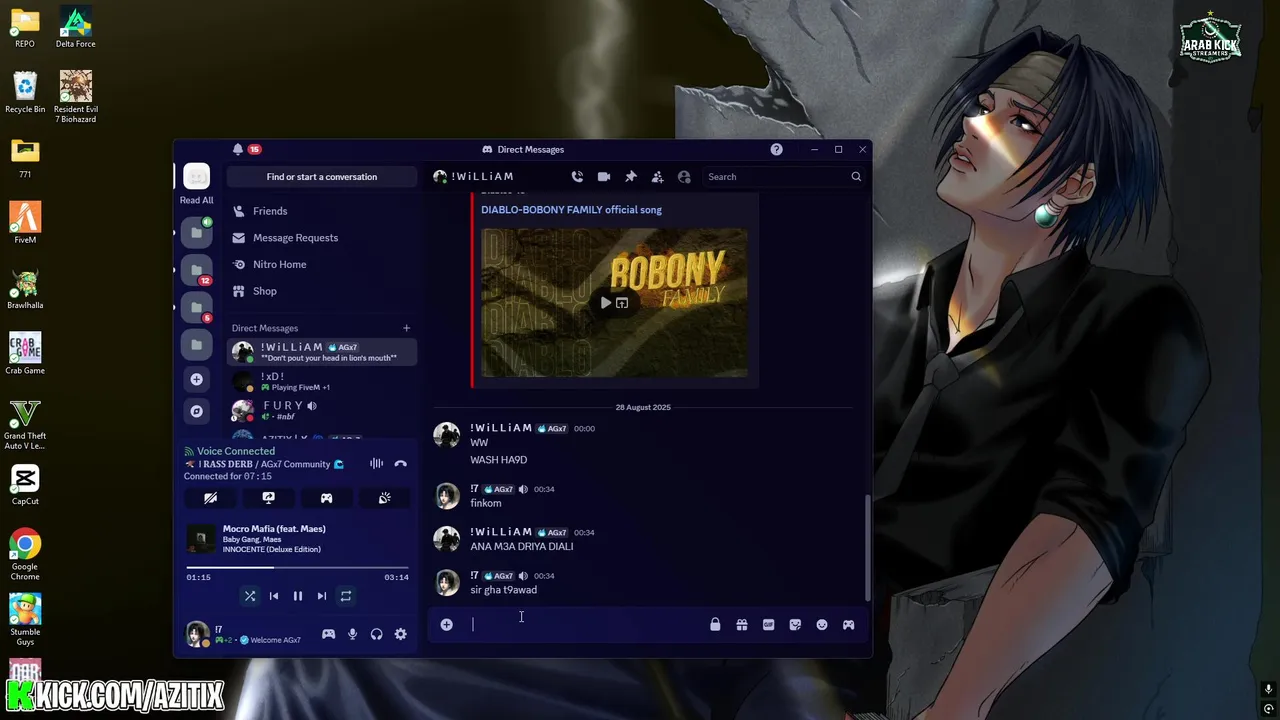
Task: Open the !xD! conversation
Action: point(322,381)
